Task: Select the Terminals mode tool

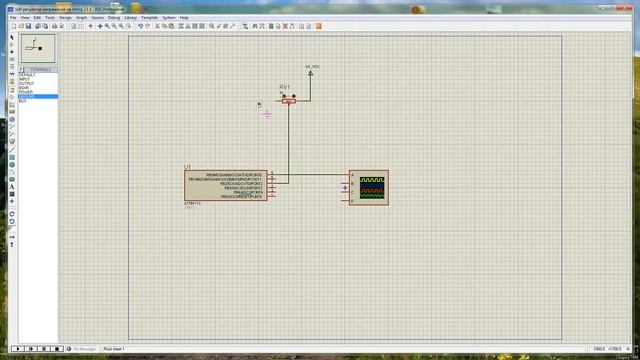Action: click(x=12, y=89)
